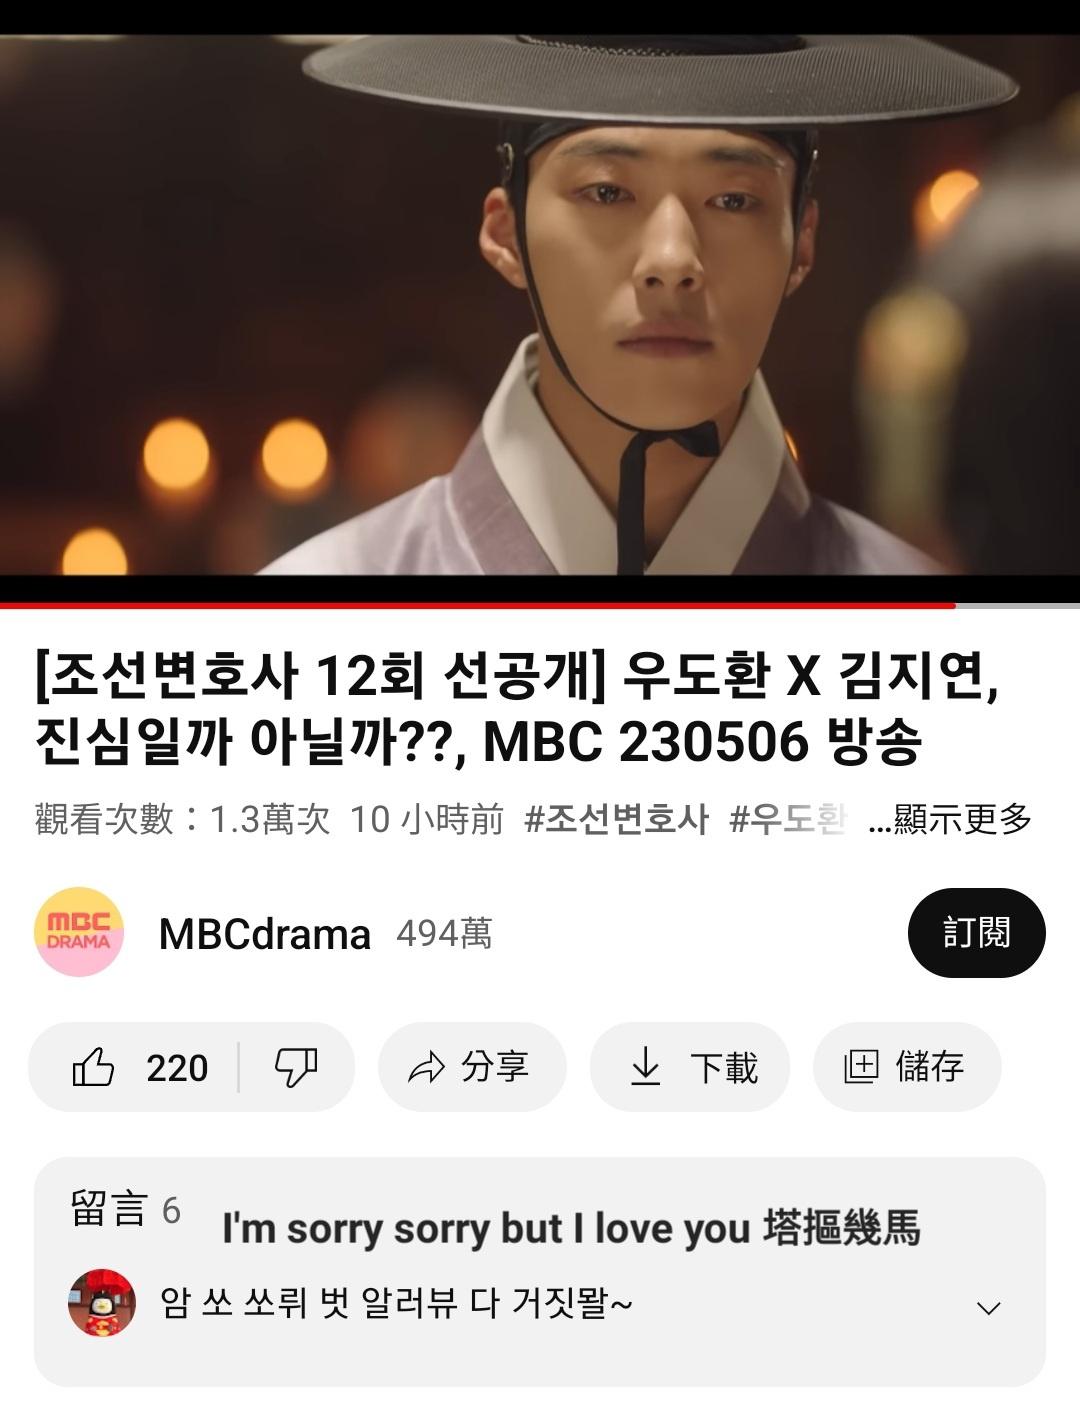Screen dimensions: 1080x1424
Task: Click the save to playlist icon
Action: (861, 1067)
